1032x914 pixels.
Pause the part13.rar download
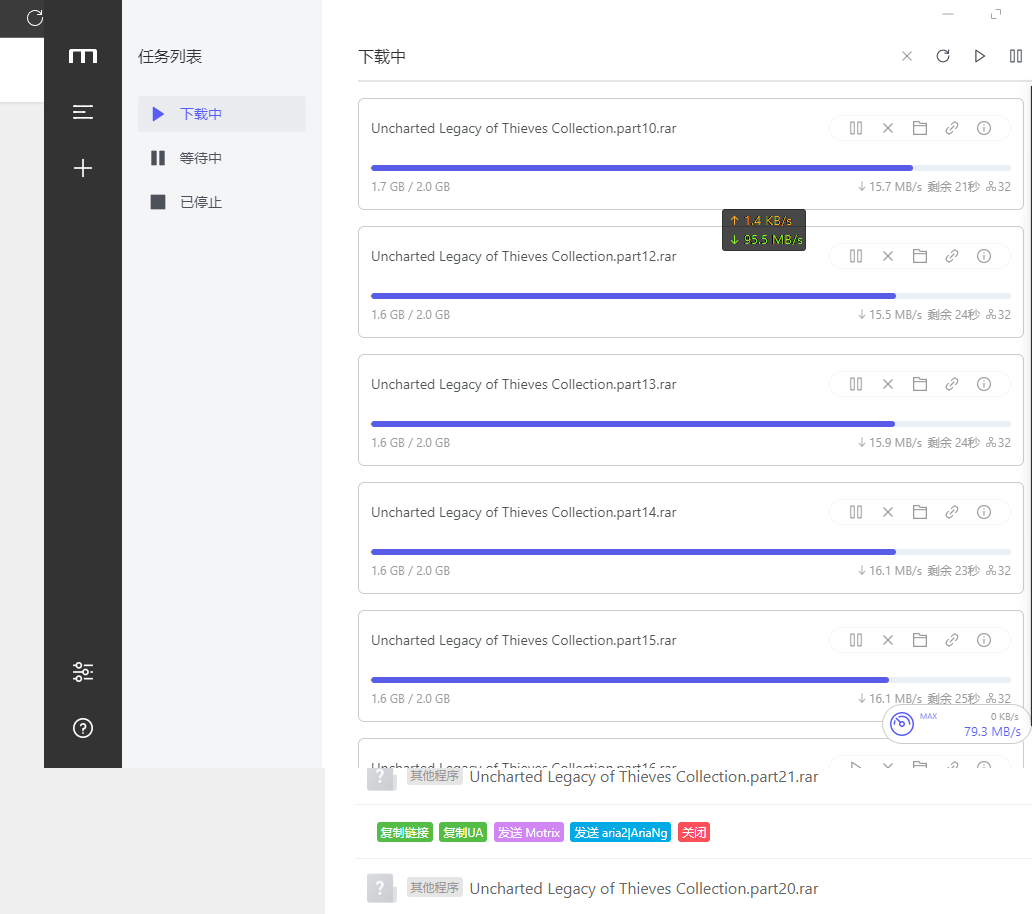click(856, 384)
